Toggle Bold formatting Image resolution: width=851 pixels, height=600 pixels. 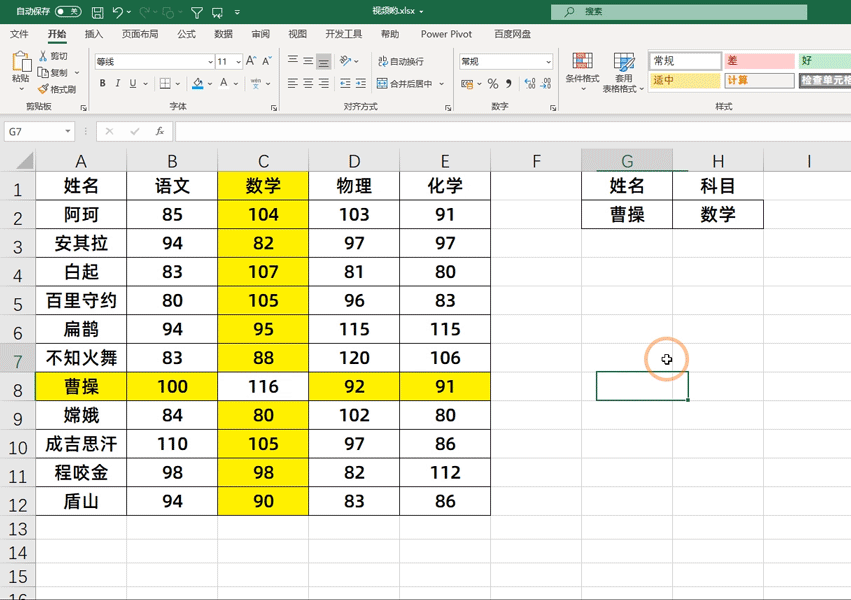coord(103,83)
